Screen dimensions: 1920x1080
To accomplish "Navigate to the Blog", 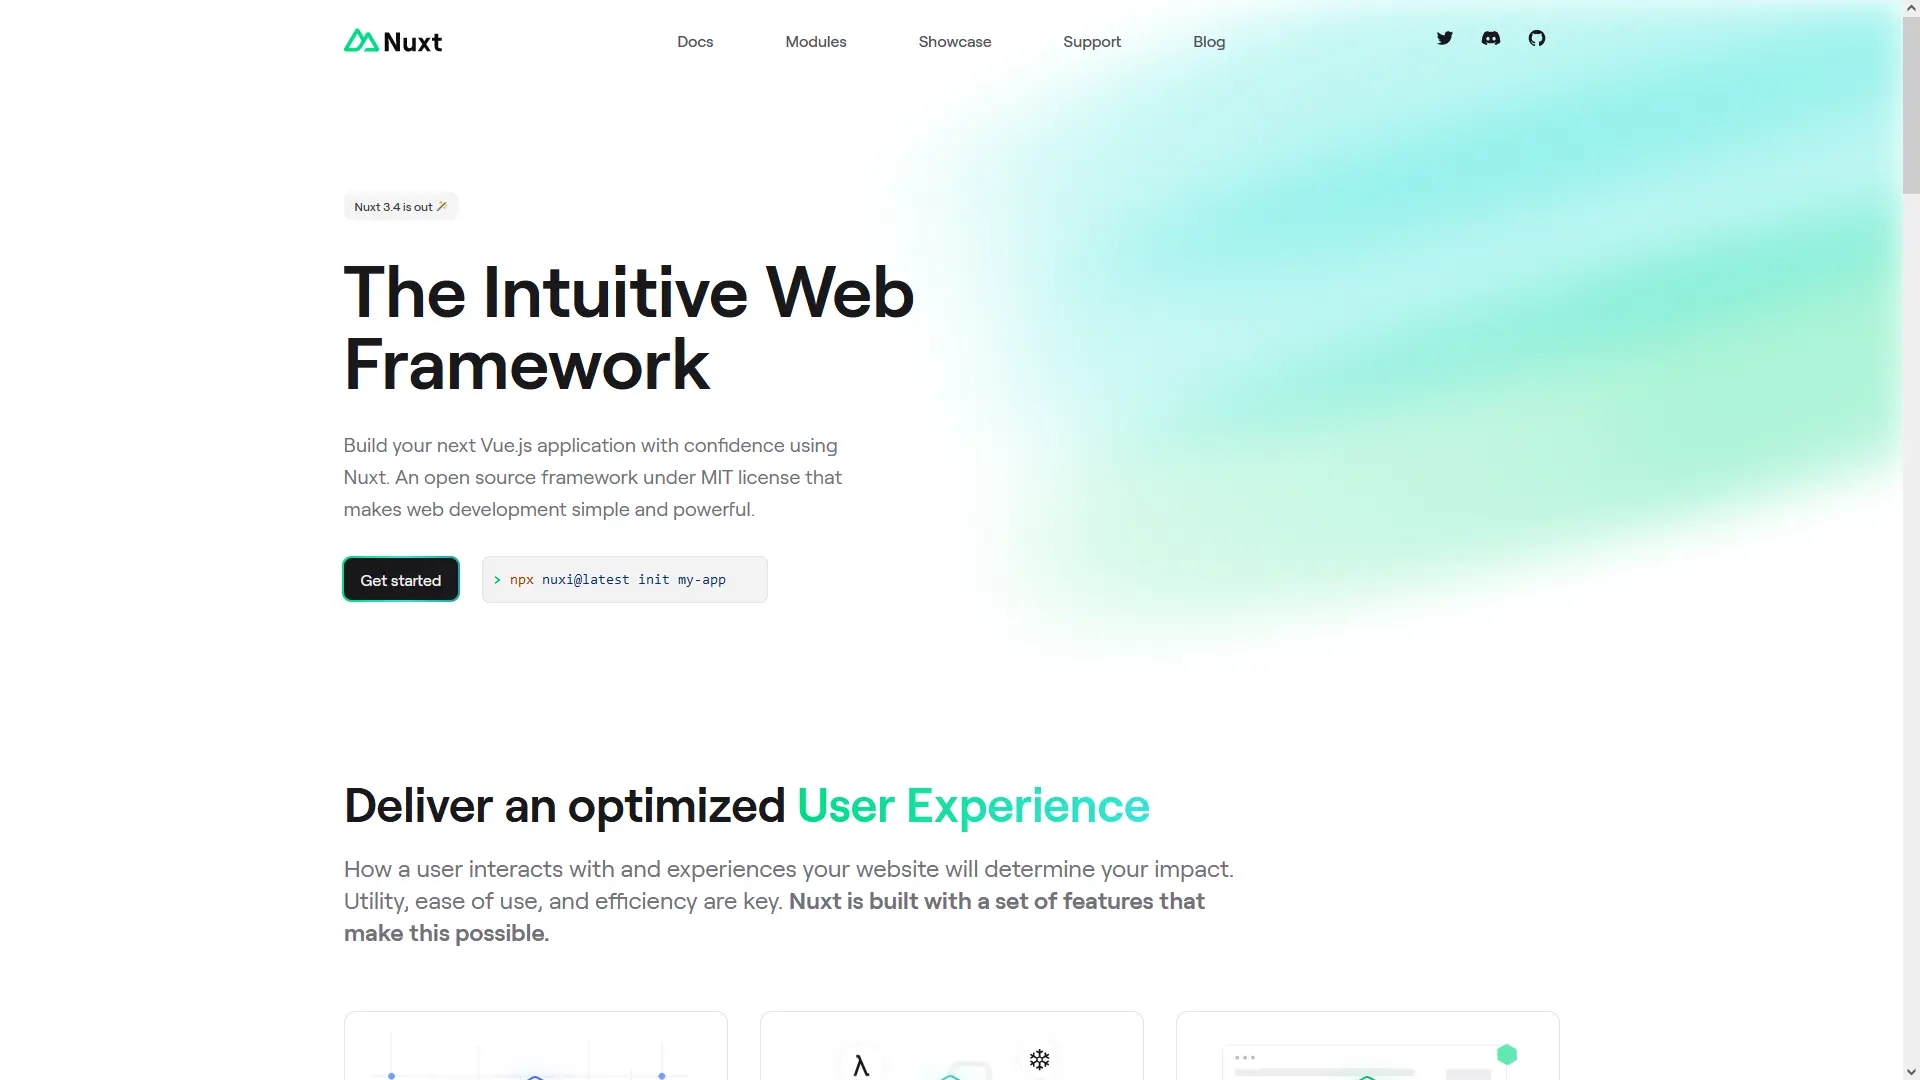I will [x=1208, y=42].
